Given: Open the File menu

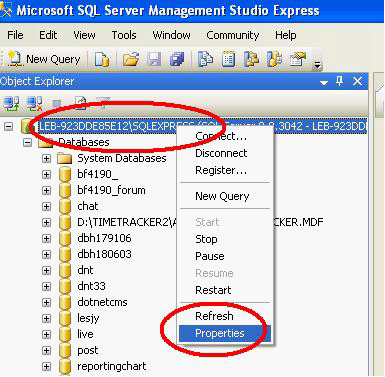Looking at the screenshot, I should (x=15, y=35).
